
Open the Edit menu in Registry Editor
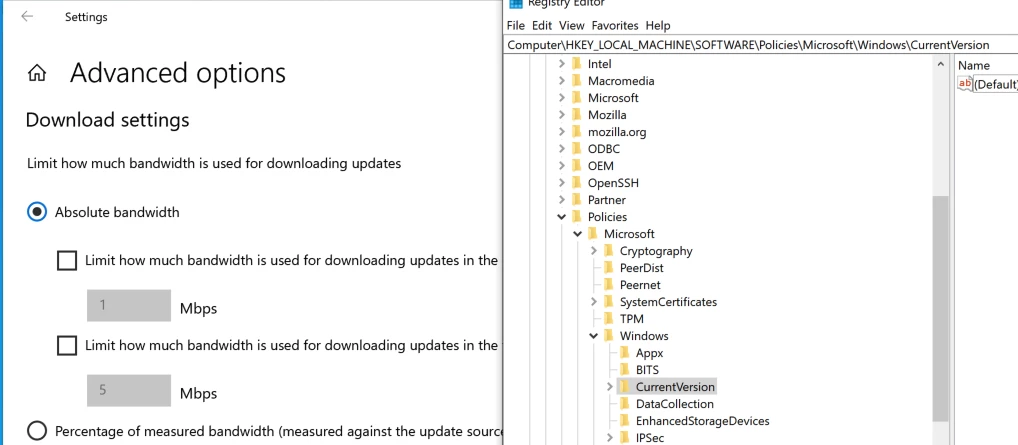point(541,25)
